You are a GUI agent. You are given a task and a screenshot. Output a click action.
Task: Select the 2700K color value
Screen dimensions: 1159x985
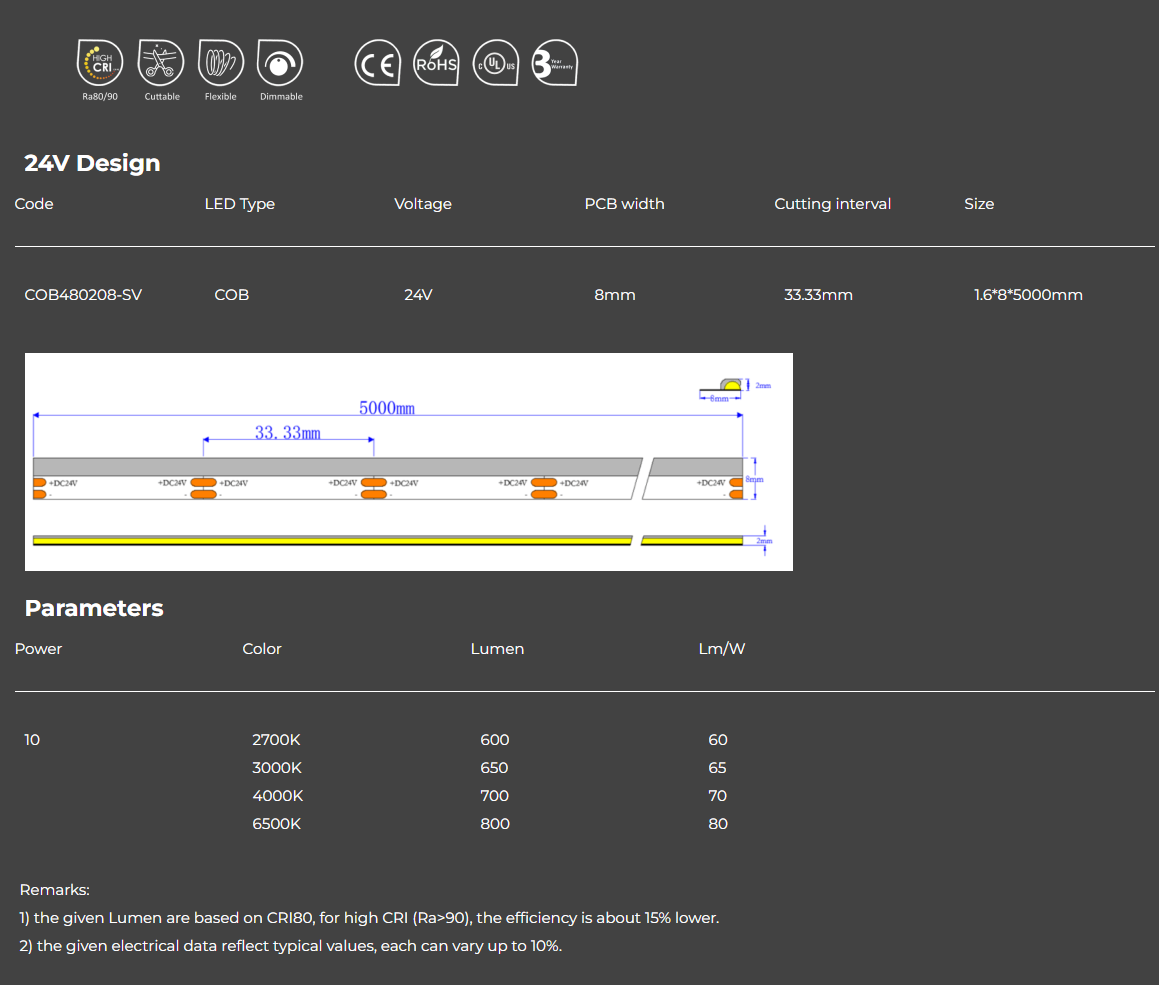point(276,740)
